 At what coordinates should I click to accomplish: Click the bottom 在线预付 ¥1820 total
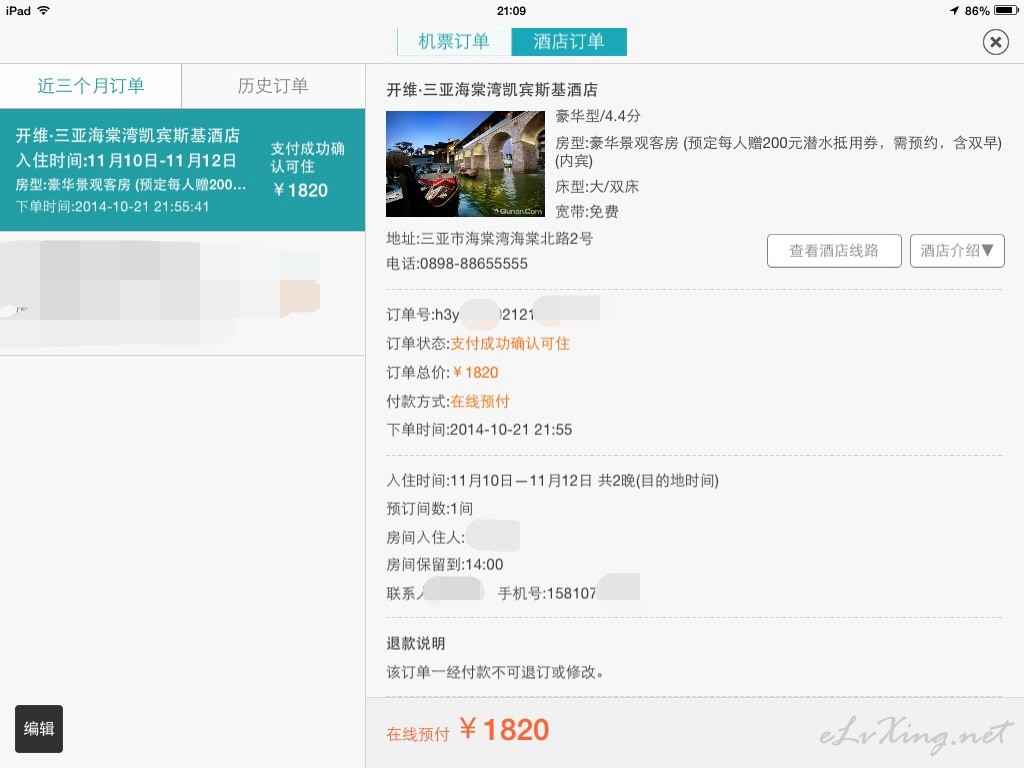[x=468, y=730]
